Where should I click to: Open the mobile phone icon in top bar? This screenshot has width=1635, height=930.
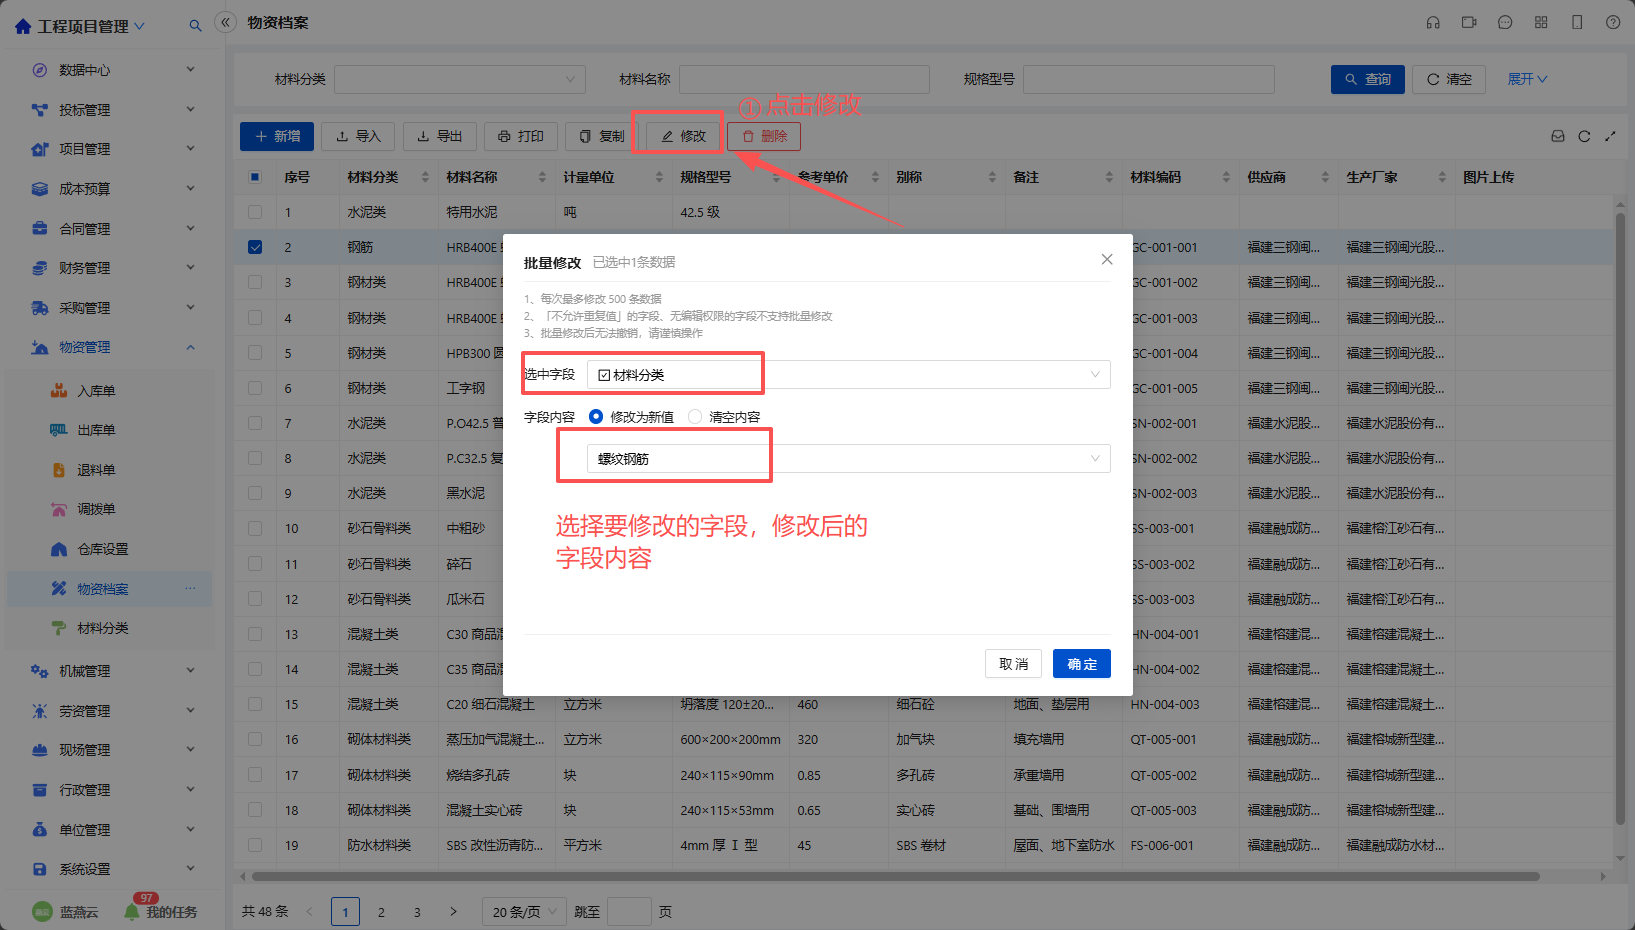(1577, 22)
